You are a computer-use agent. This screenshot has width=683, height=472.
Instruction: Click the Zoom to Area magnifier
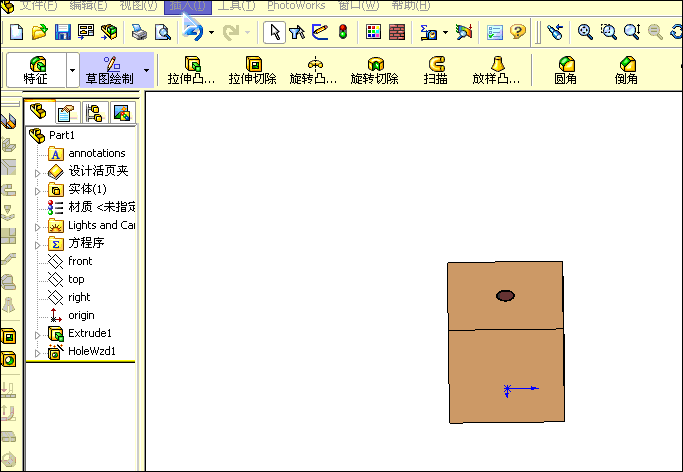pos(609,32)
